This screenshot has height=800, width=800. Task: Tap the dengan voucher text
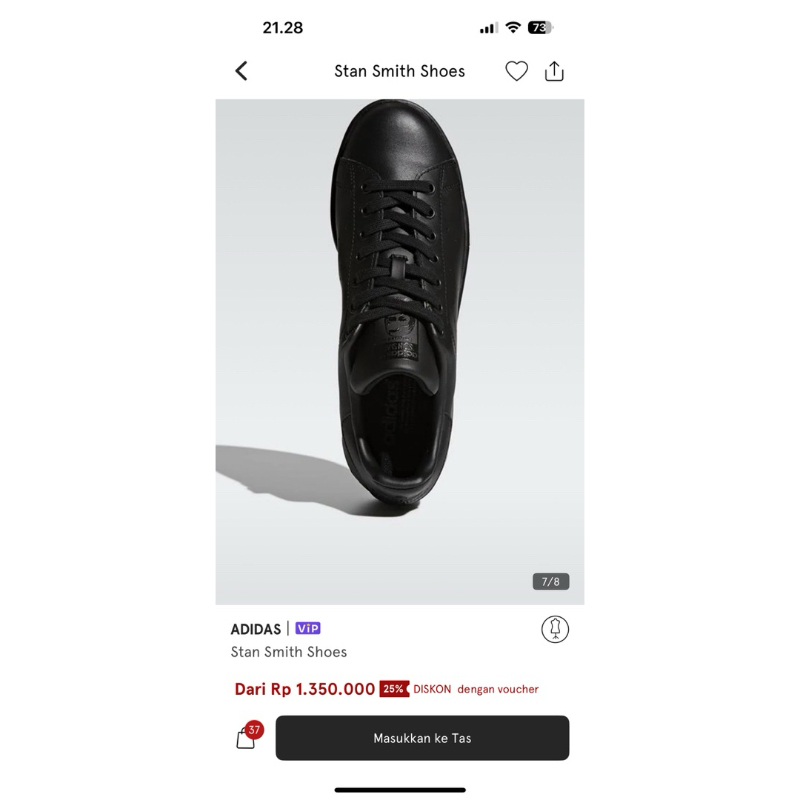click(x=497, y=689)
